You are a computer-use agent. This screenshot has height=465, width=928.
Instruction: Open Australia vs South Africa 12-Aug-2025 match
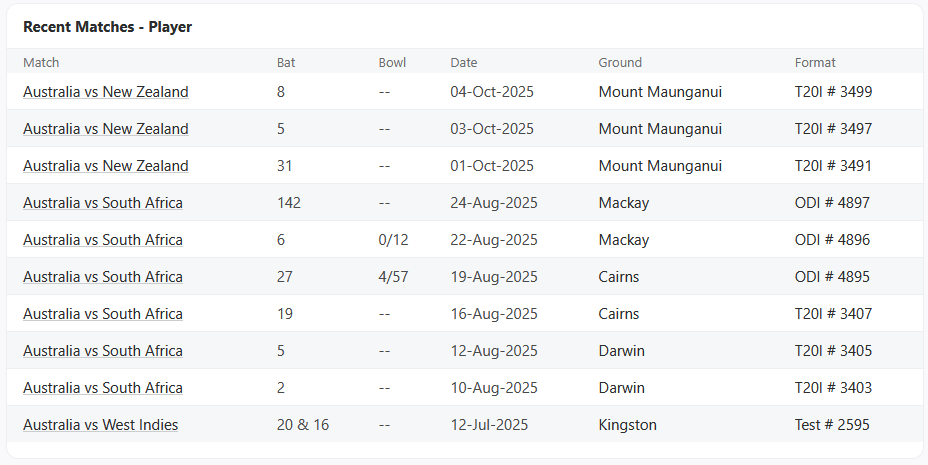(103, 351)
